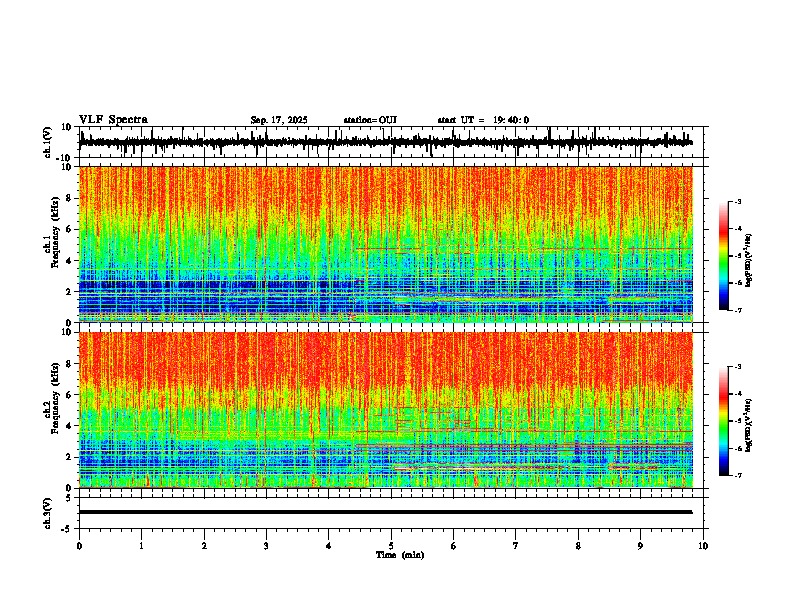Viewport: 792px width, 612px height.
Task: Click the 'station=OUJ' label
Action: pyautogui.click(x=370, y=120)
